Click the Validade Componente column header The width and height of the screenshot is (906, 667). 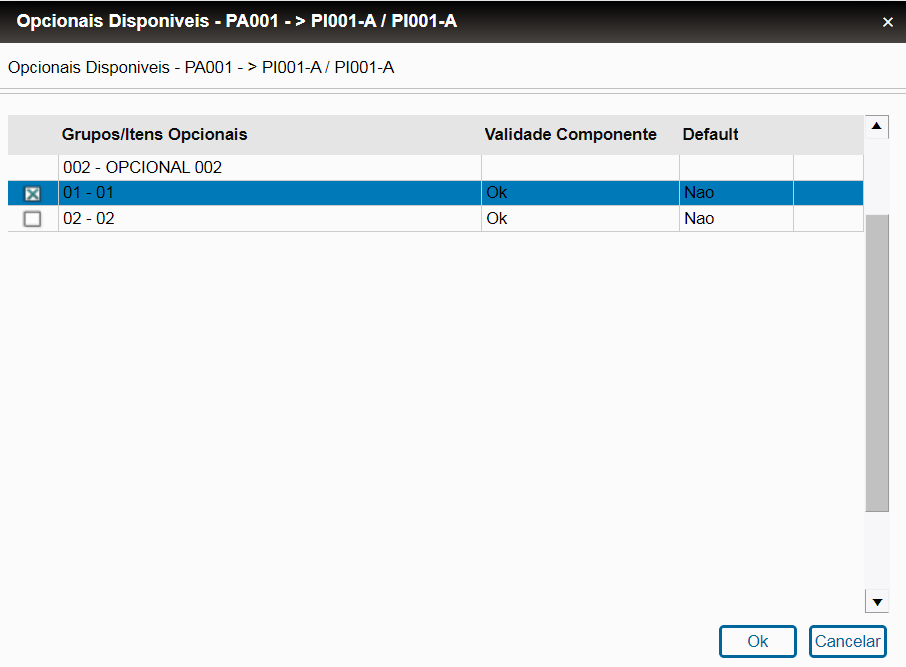[x=570, y=134]
